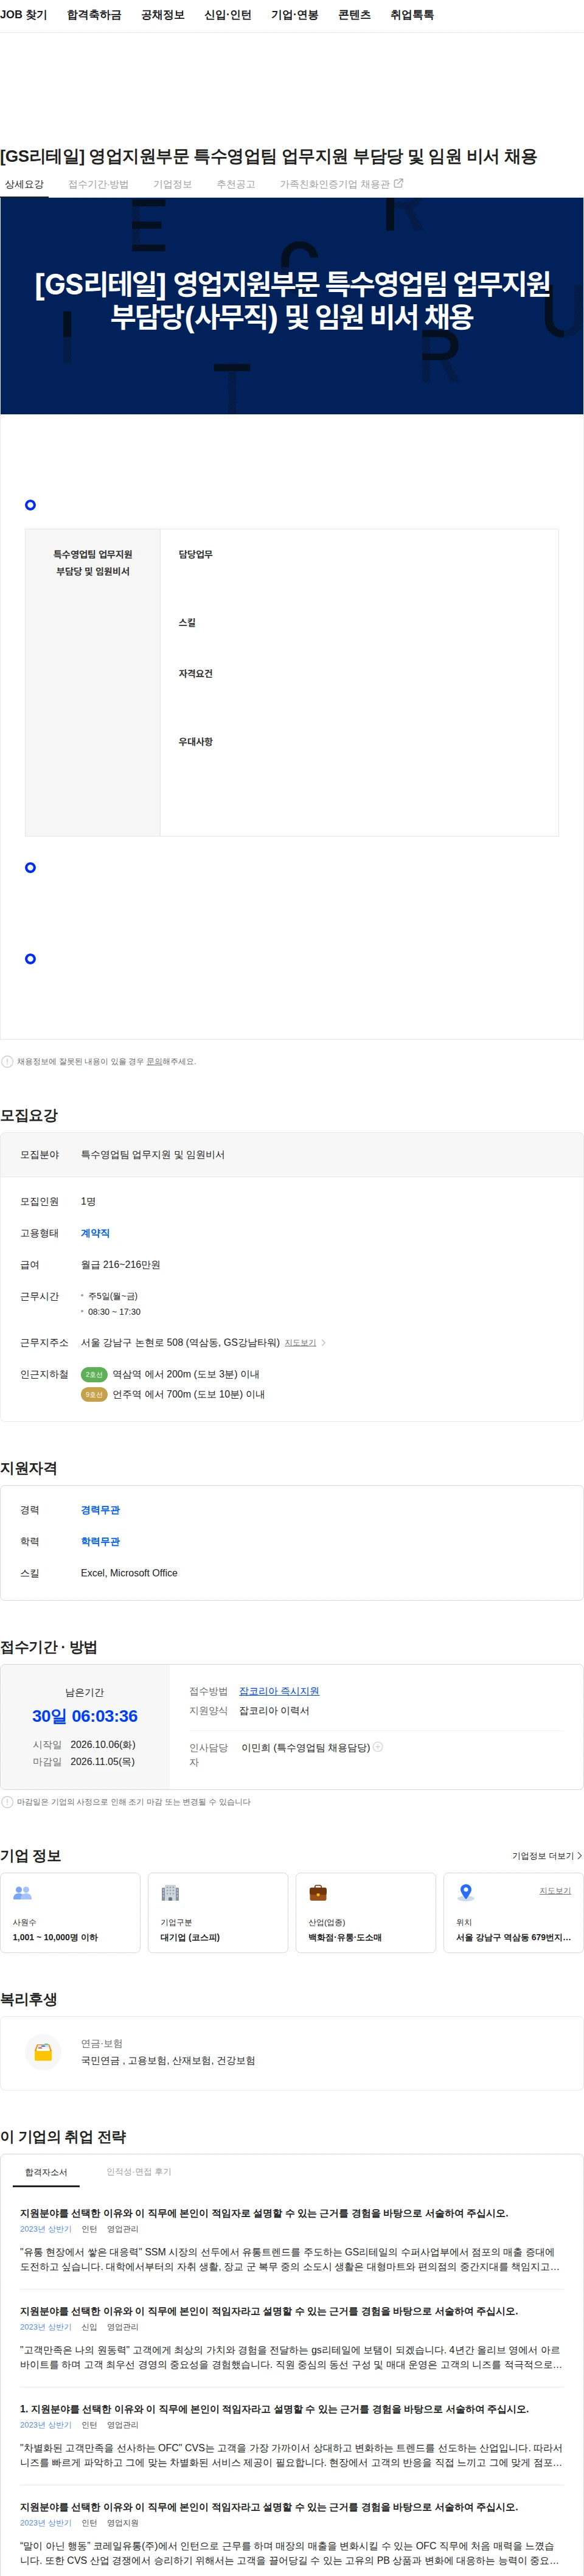The width and height of the screenshot is (584, 2576).
Task: Open 지도보기 in the 위치 card
Action: click(555, 1891)
